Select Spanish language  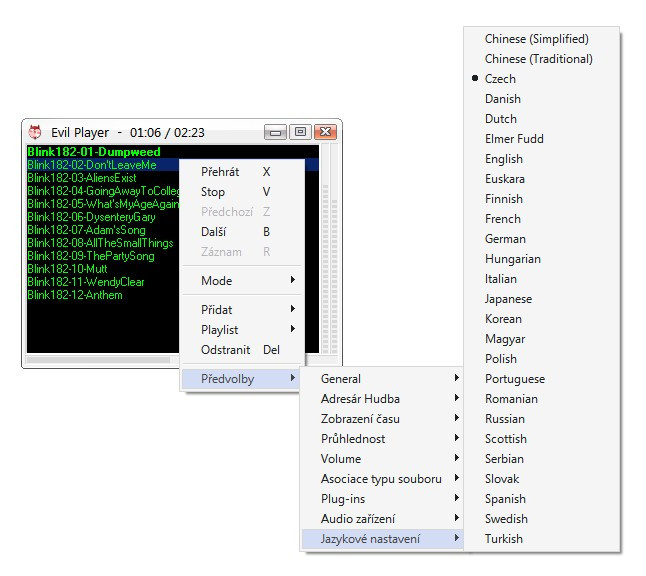542,499
